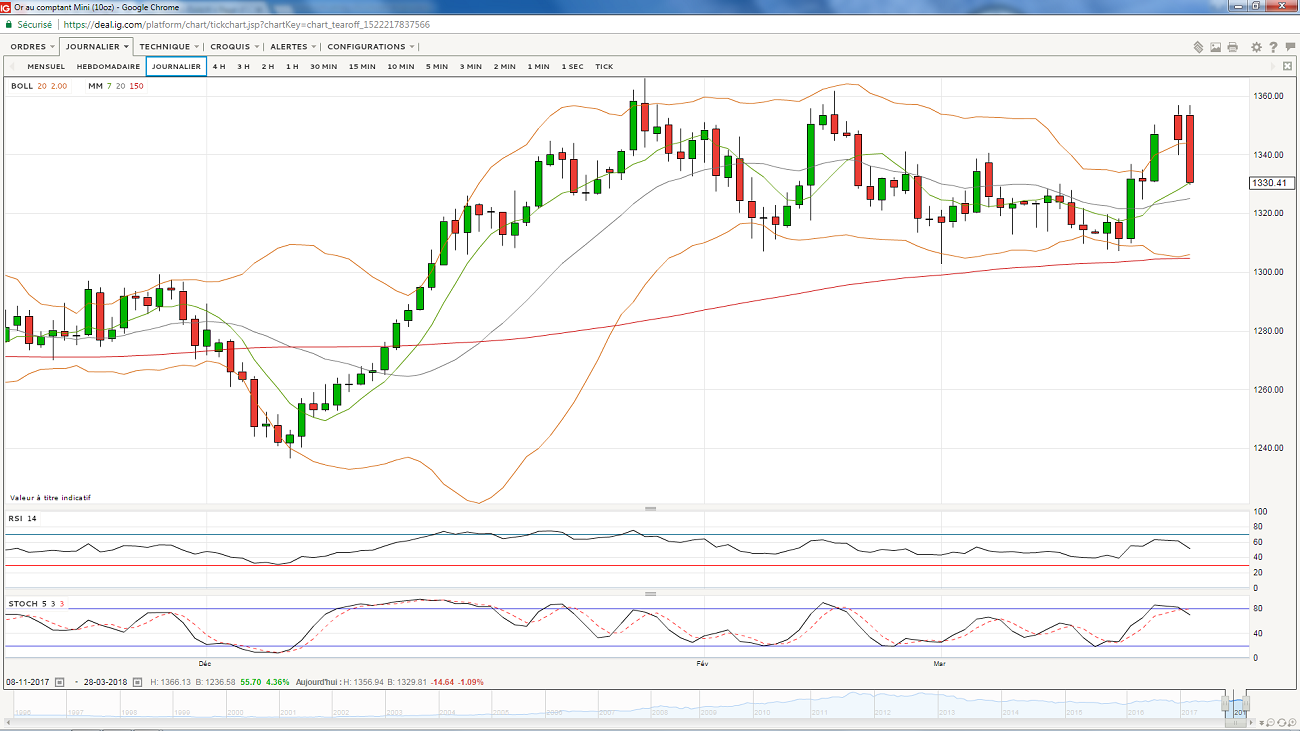Switch to the 30 MIN timeframe
This screenshot has height=731, width=1300.
click(323, 67)
